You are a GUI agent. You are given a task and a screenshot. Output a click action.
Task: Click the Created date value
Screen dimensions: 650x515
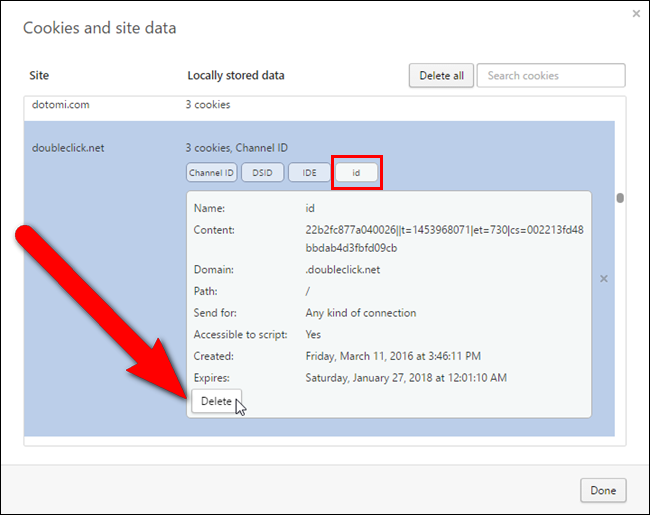[x=393, y=356]
